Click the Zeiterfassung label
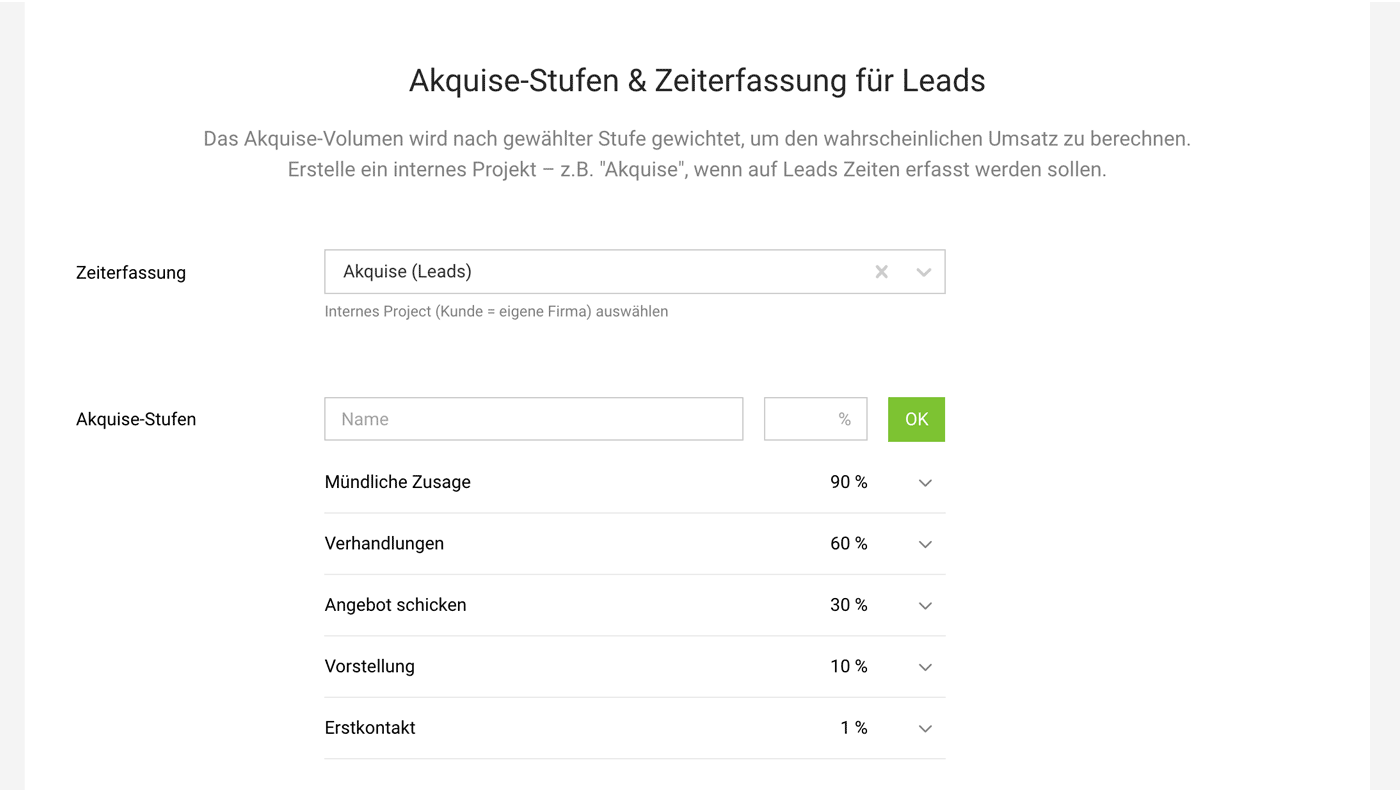 131,271
